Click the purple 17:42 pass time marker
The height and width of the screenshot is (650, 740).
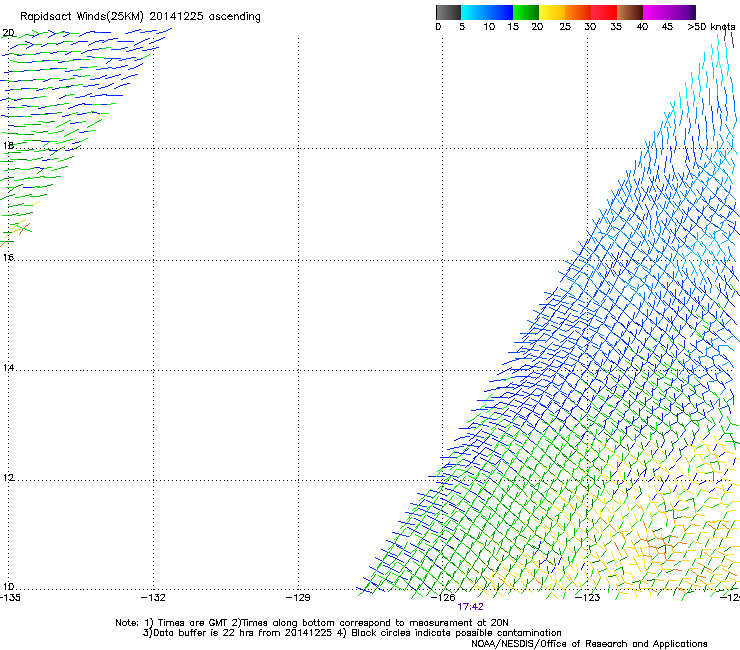click(x=470, y=607)
